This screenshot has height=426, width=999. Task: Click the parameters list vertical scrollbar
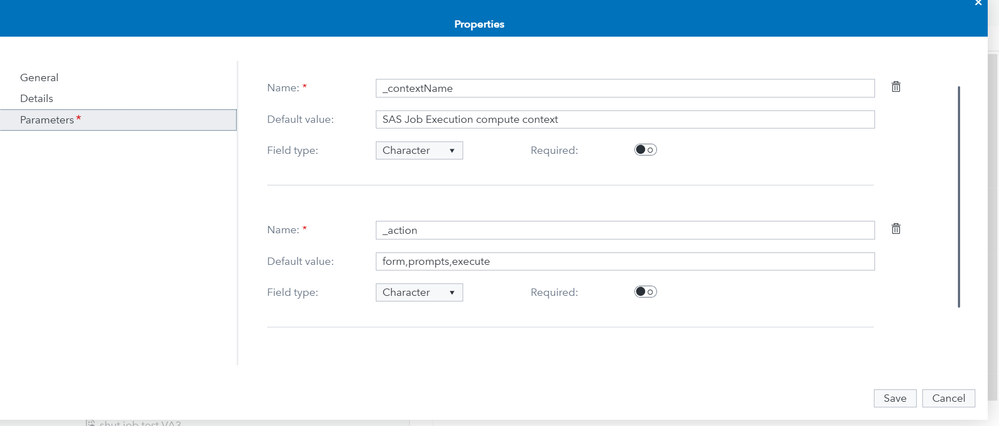(x=959, y=197)
